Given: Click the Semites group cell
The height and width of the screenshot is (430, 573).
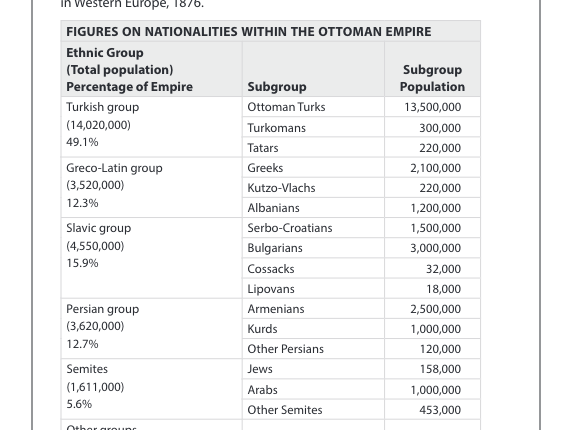Looking at the screenshot, I should [152, 389].
